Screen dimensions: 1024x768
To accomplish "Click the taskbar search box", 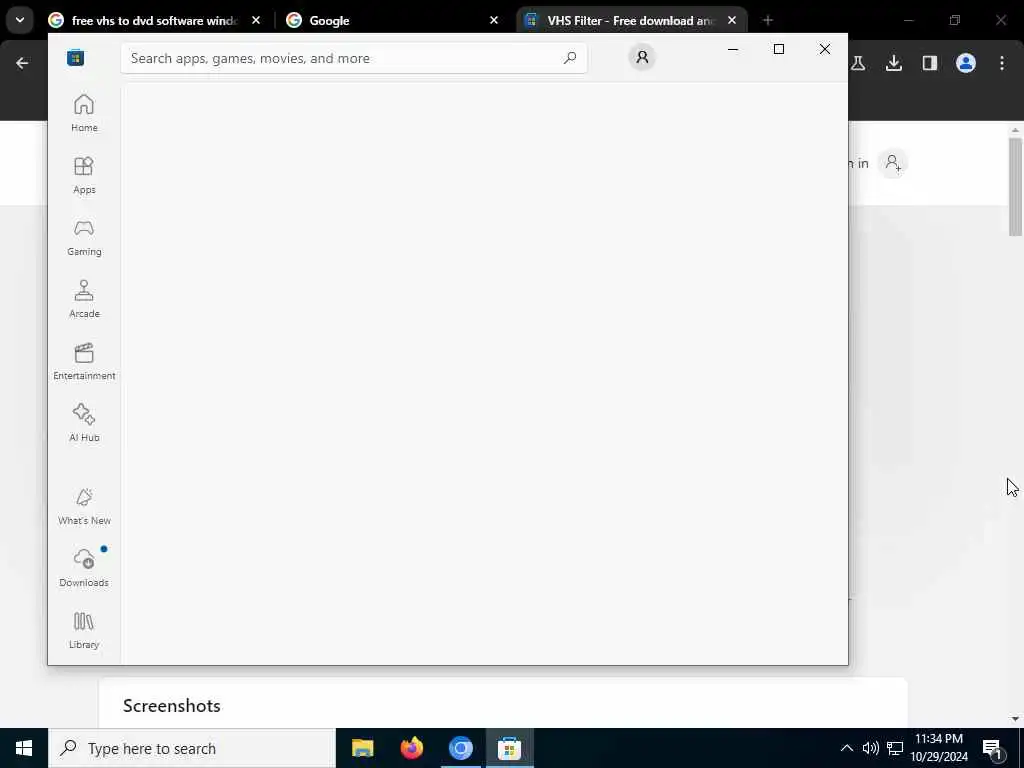I will (x=192, y=748).
